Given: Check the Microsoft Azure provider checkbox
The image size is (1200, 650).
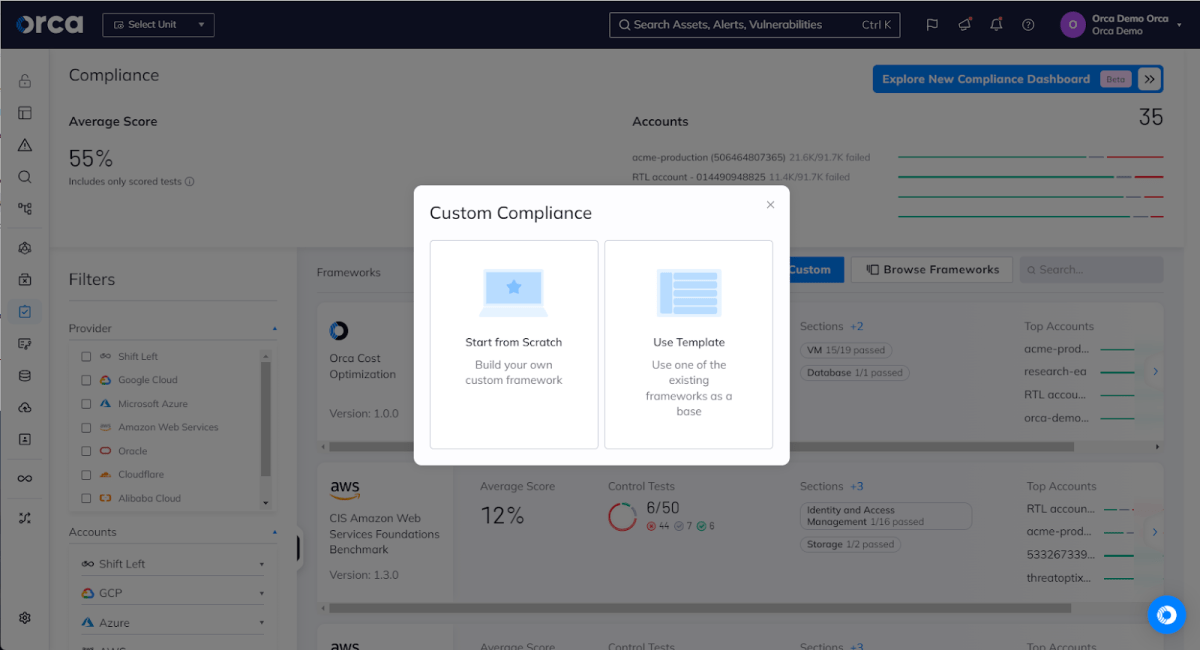Looking at the screenshot, I should (86, 404).
